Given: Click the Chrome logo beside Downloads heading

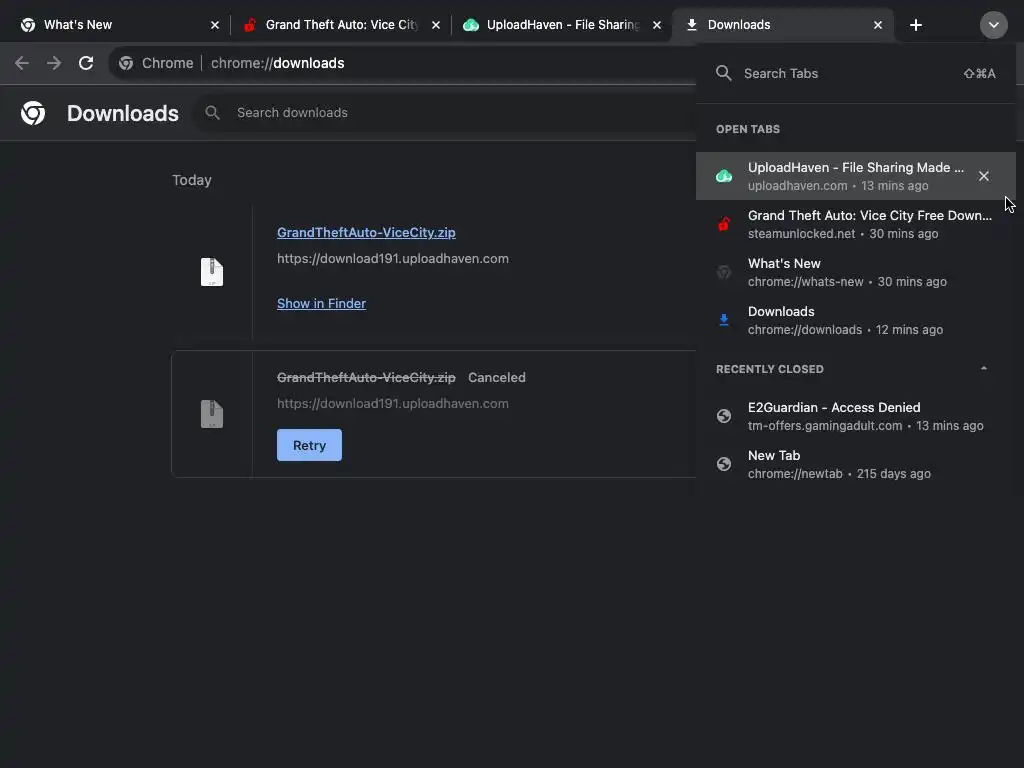Looking at the screenshot, I should point(33,113).
